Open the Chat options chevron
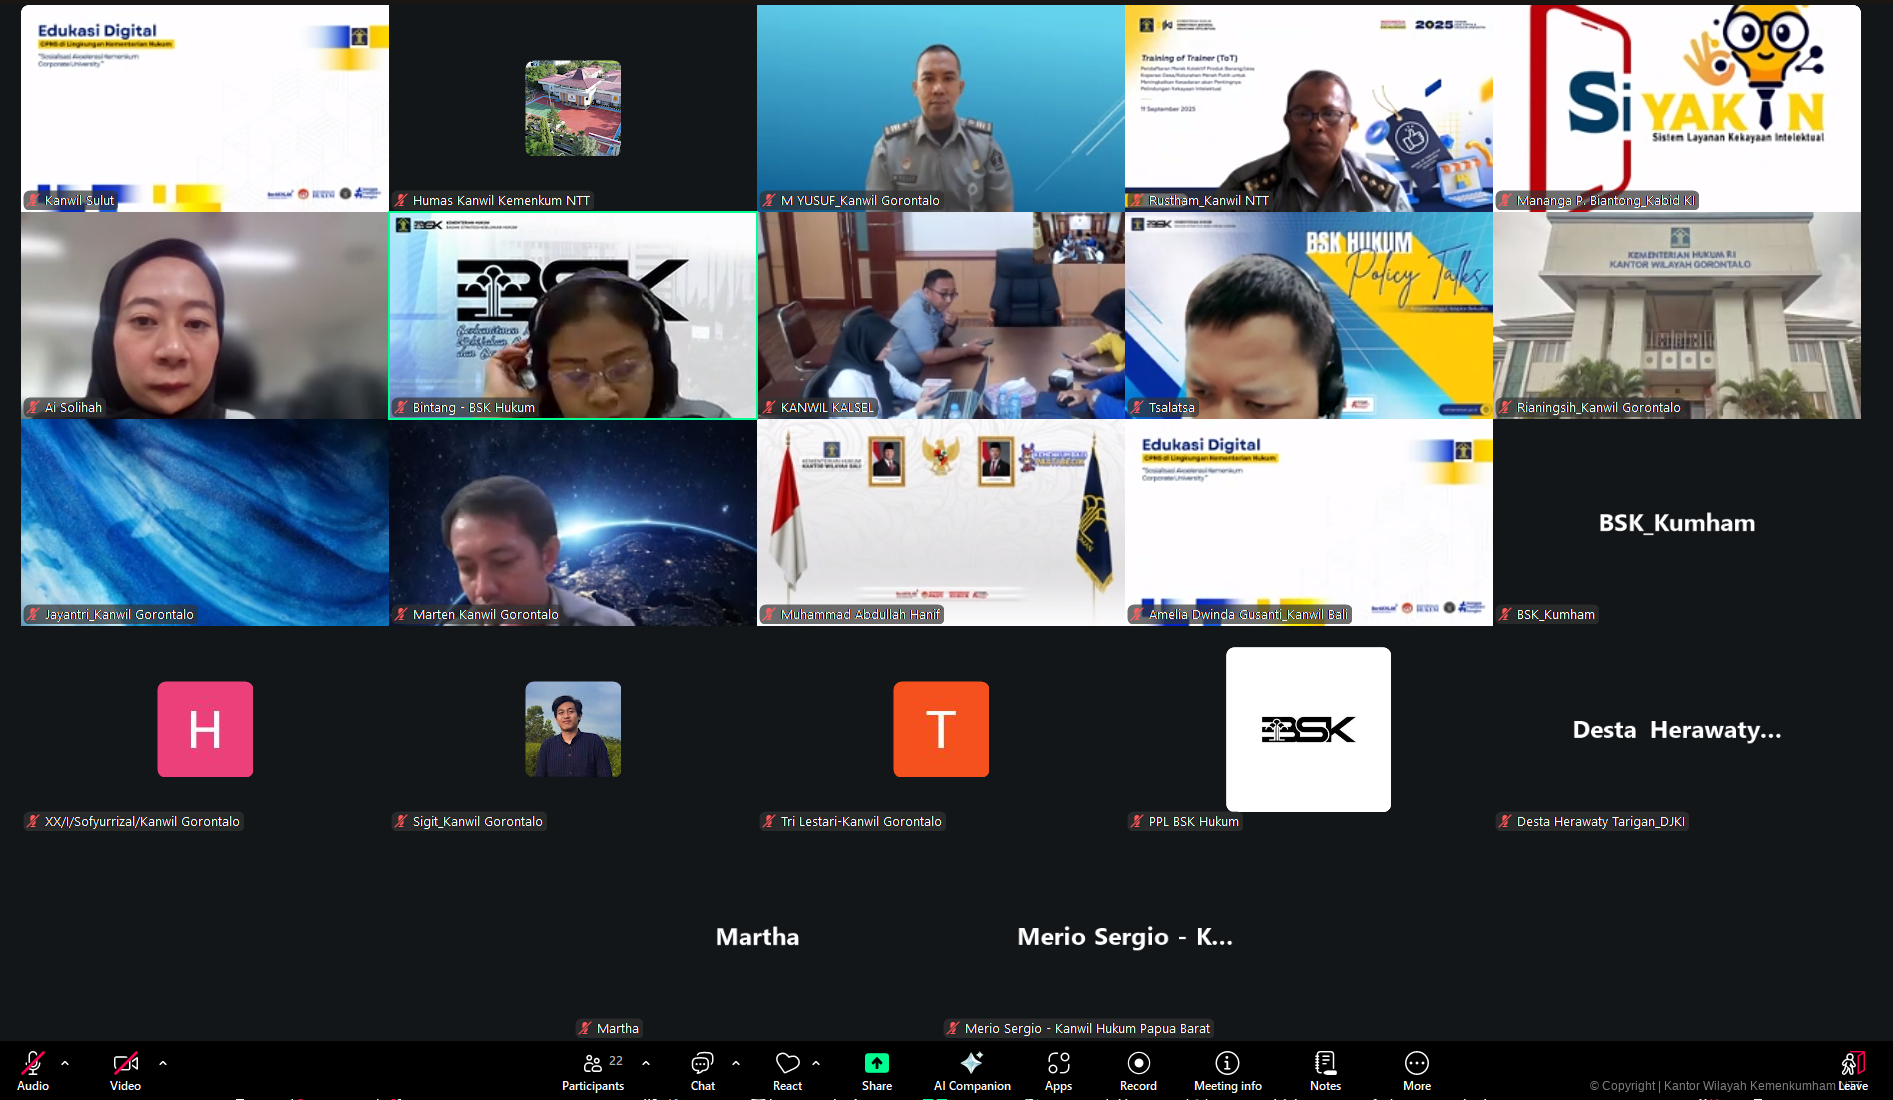Image resolution: width=1893 pixels, height=1100 pixels. tap(736, 1062)
